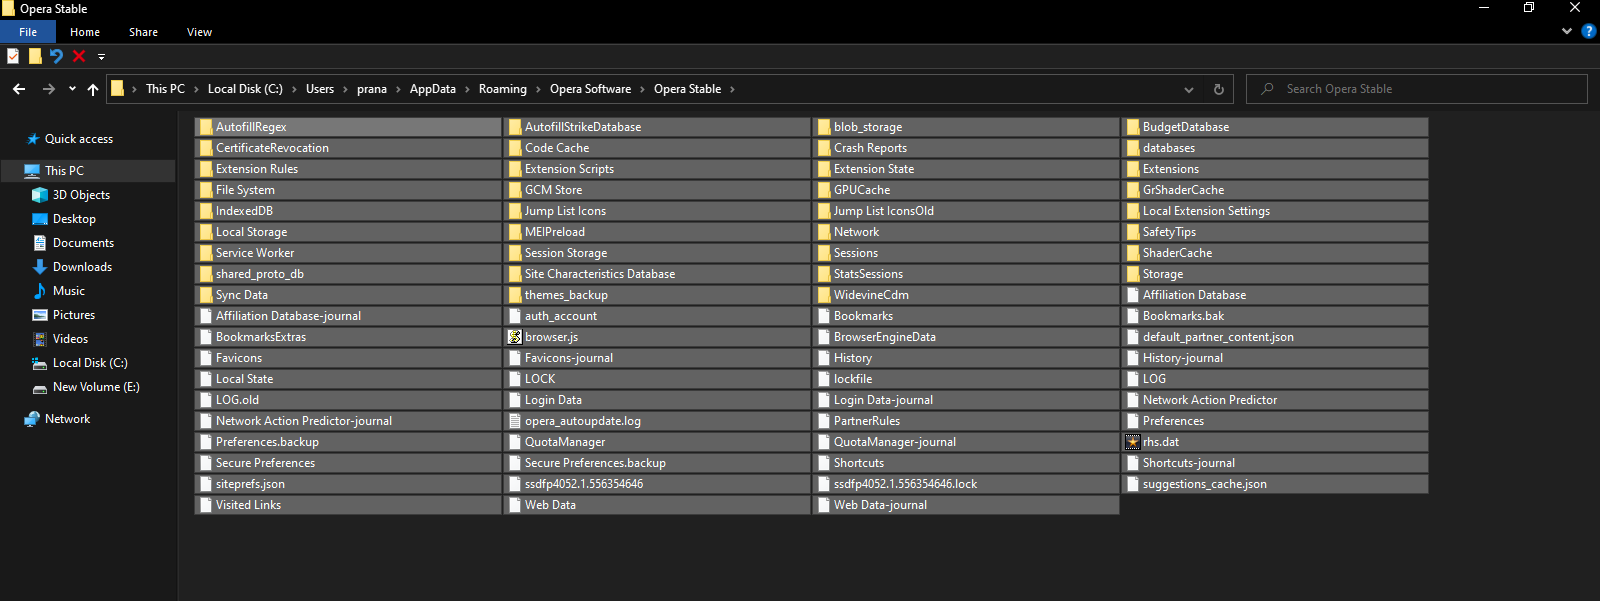Viewport: 1600px width, 601px height.
Task: Select Local Disk (C:) in the navigation pane
Action: [90, 363]
